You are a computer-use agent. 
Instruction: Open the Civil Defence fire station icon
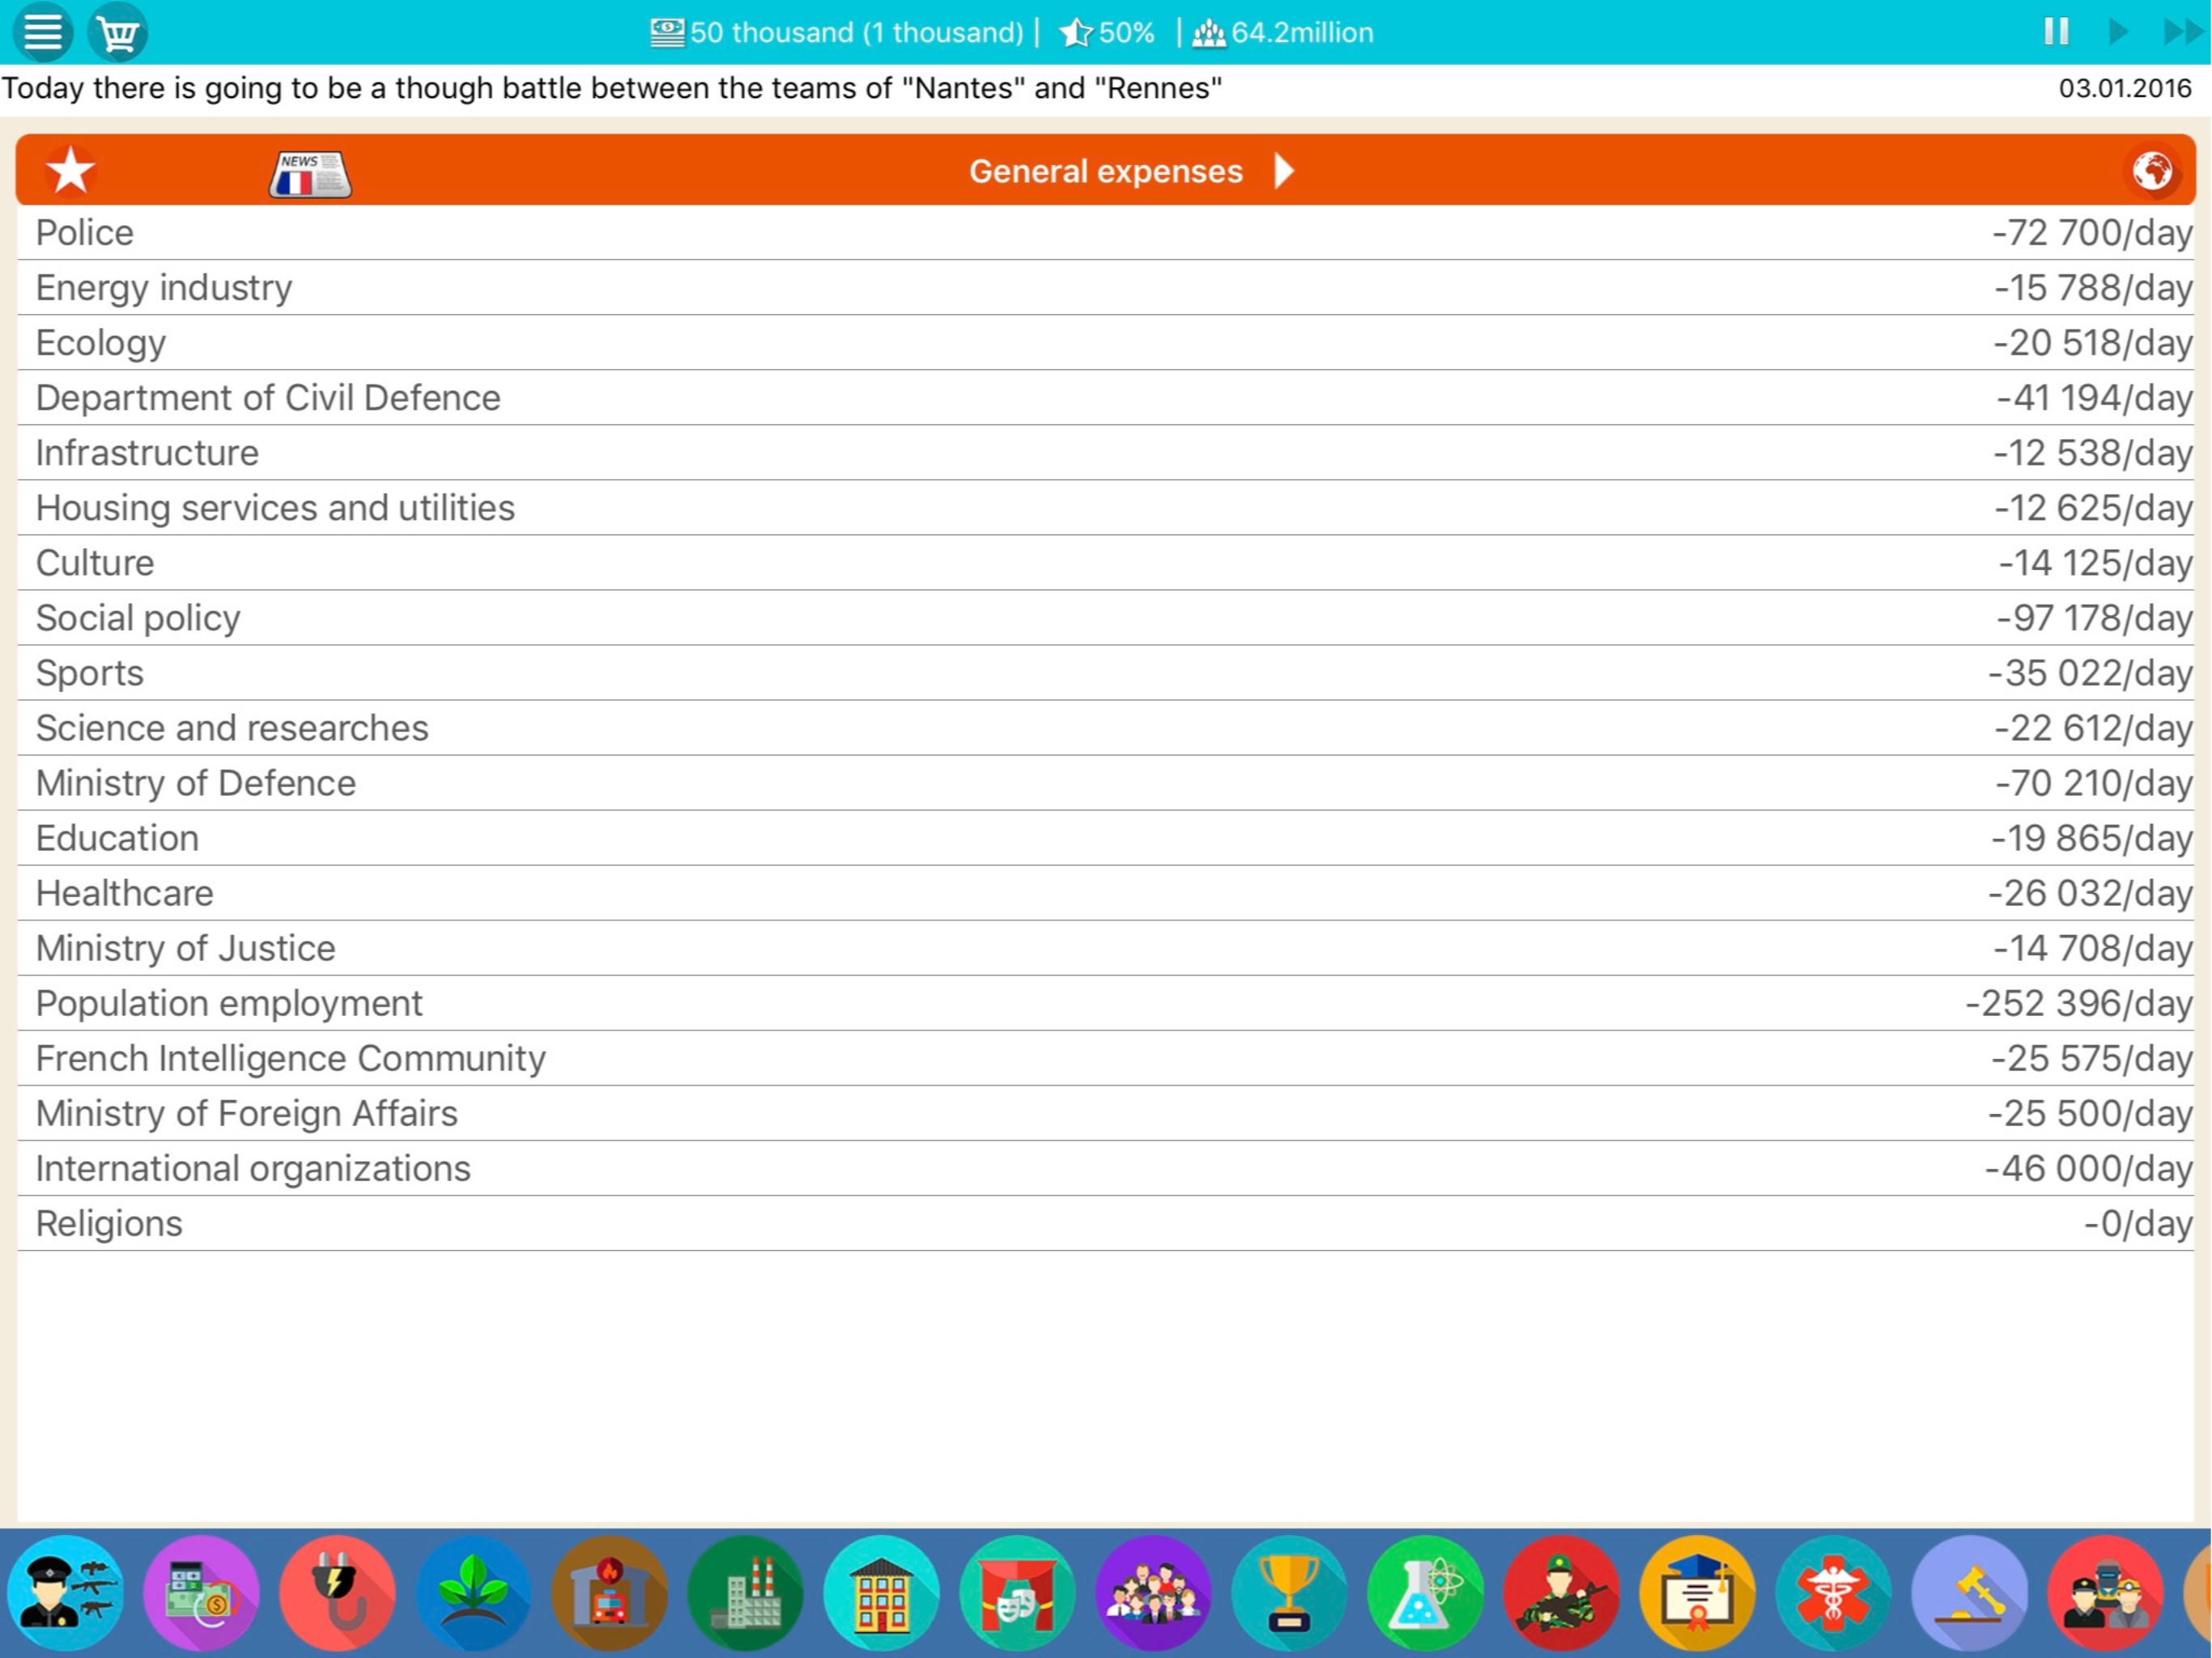point(610,1592)
